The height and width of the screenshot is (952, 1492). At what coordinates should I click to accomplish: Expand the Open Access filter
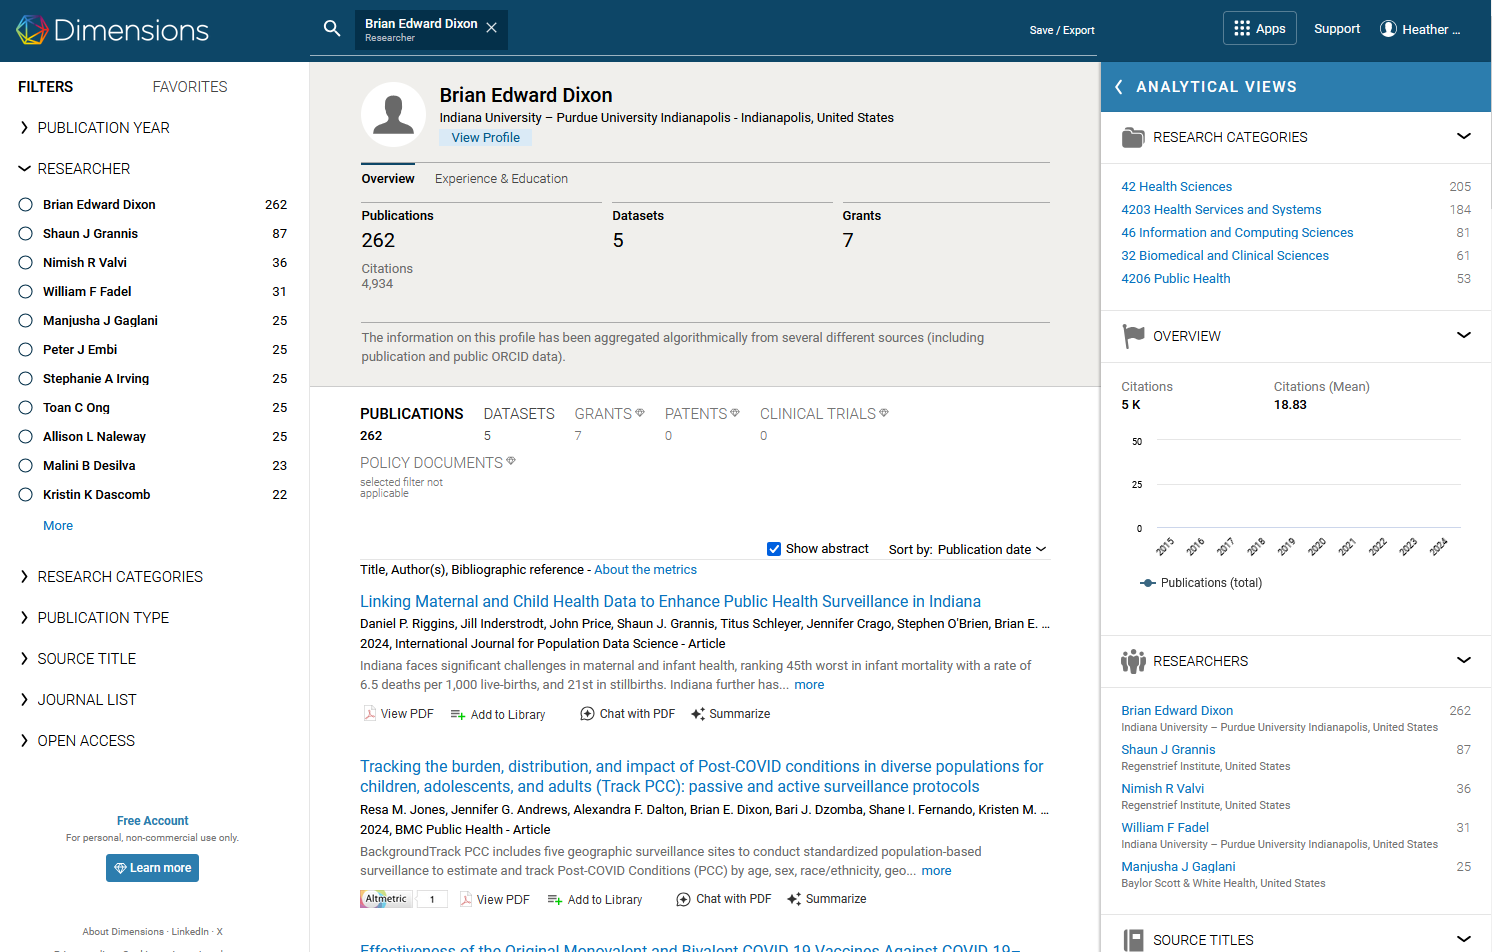click(x=76, y=741)
